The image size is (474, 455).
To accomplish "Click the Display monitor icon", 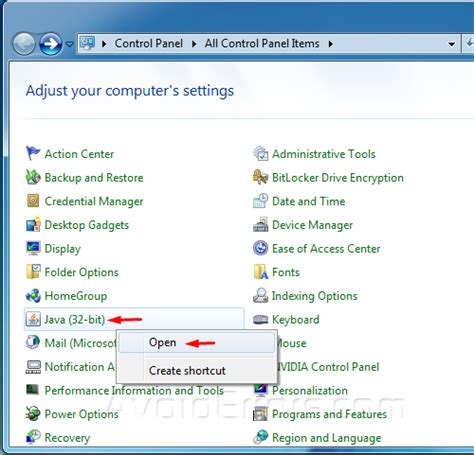I will 33,248.
